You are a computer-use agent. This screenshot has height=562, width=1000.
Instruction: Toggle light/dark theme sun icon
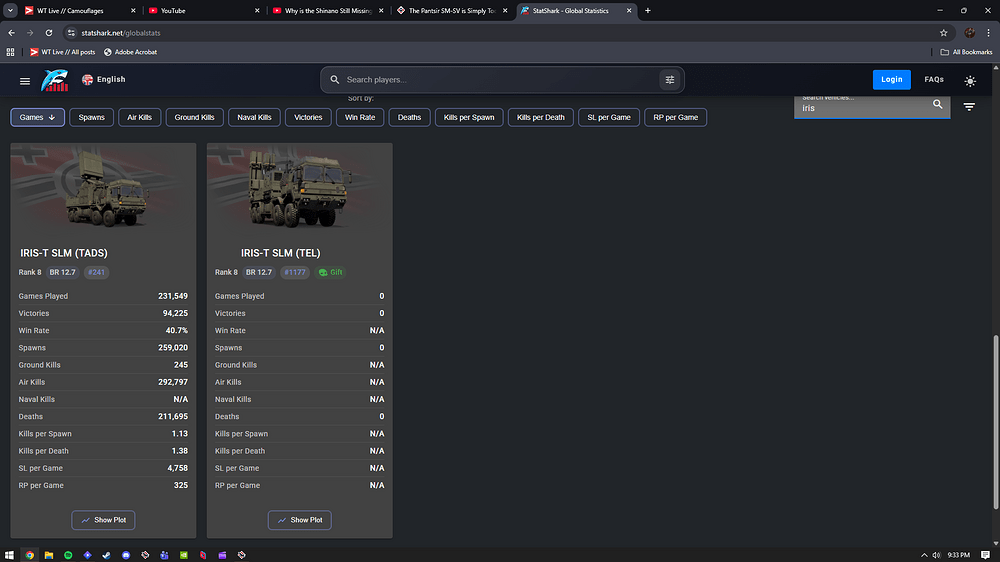point(970,81)
